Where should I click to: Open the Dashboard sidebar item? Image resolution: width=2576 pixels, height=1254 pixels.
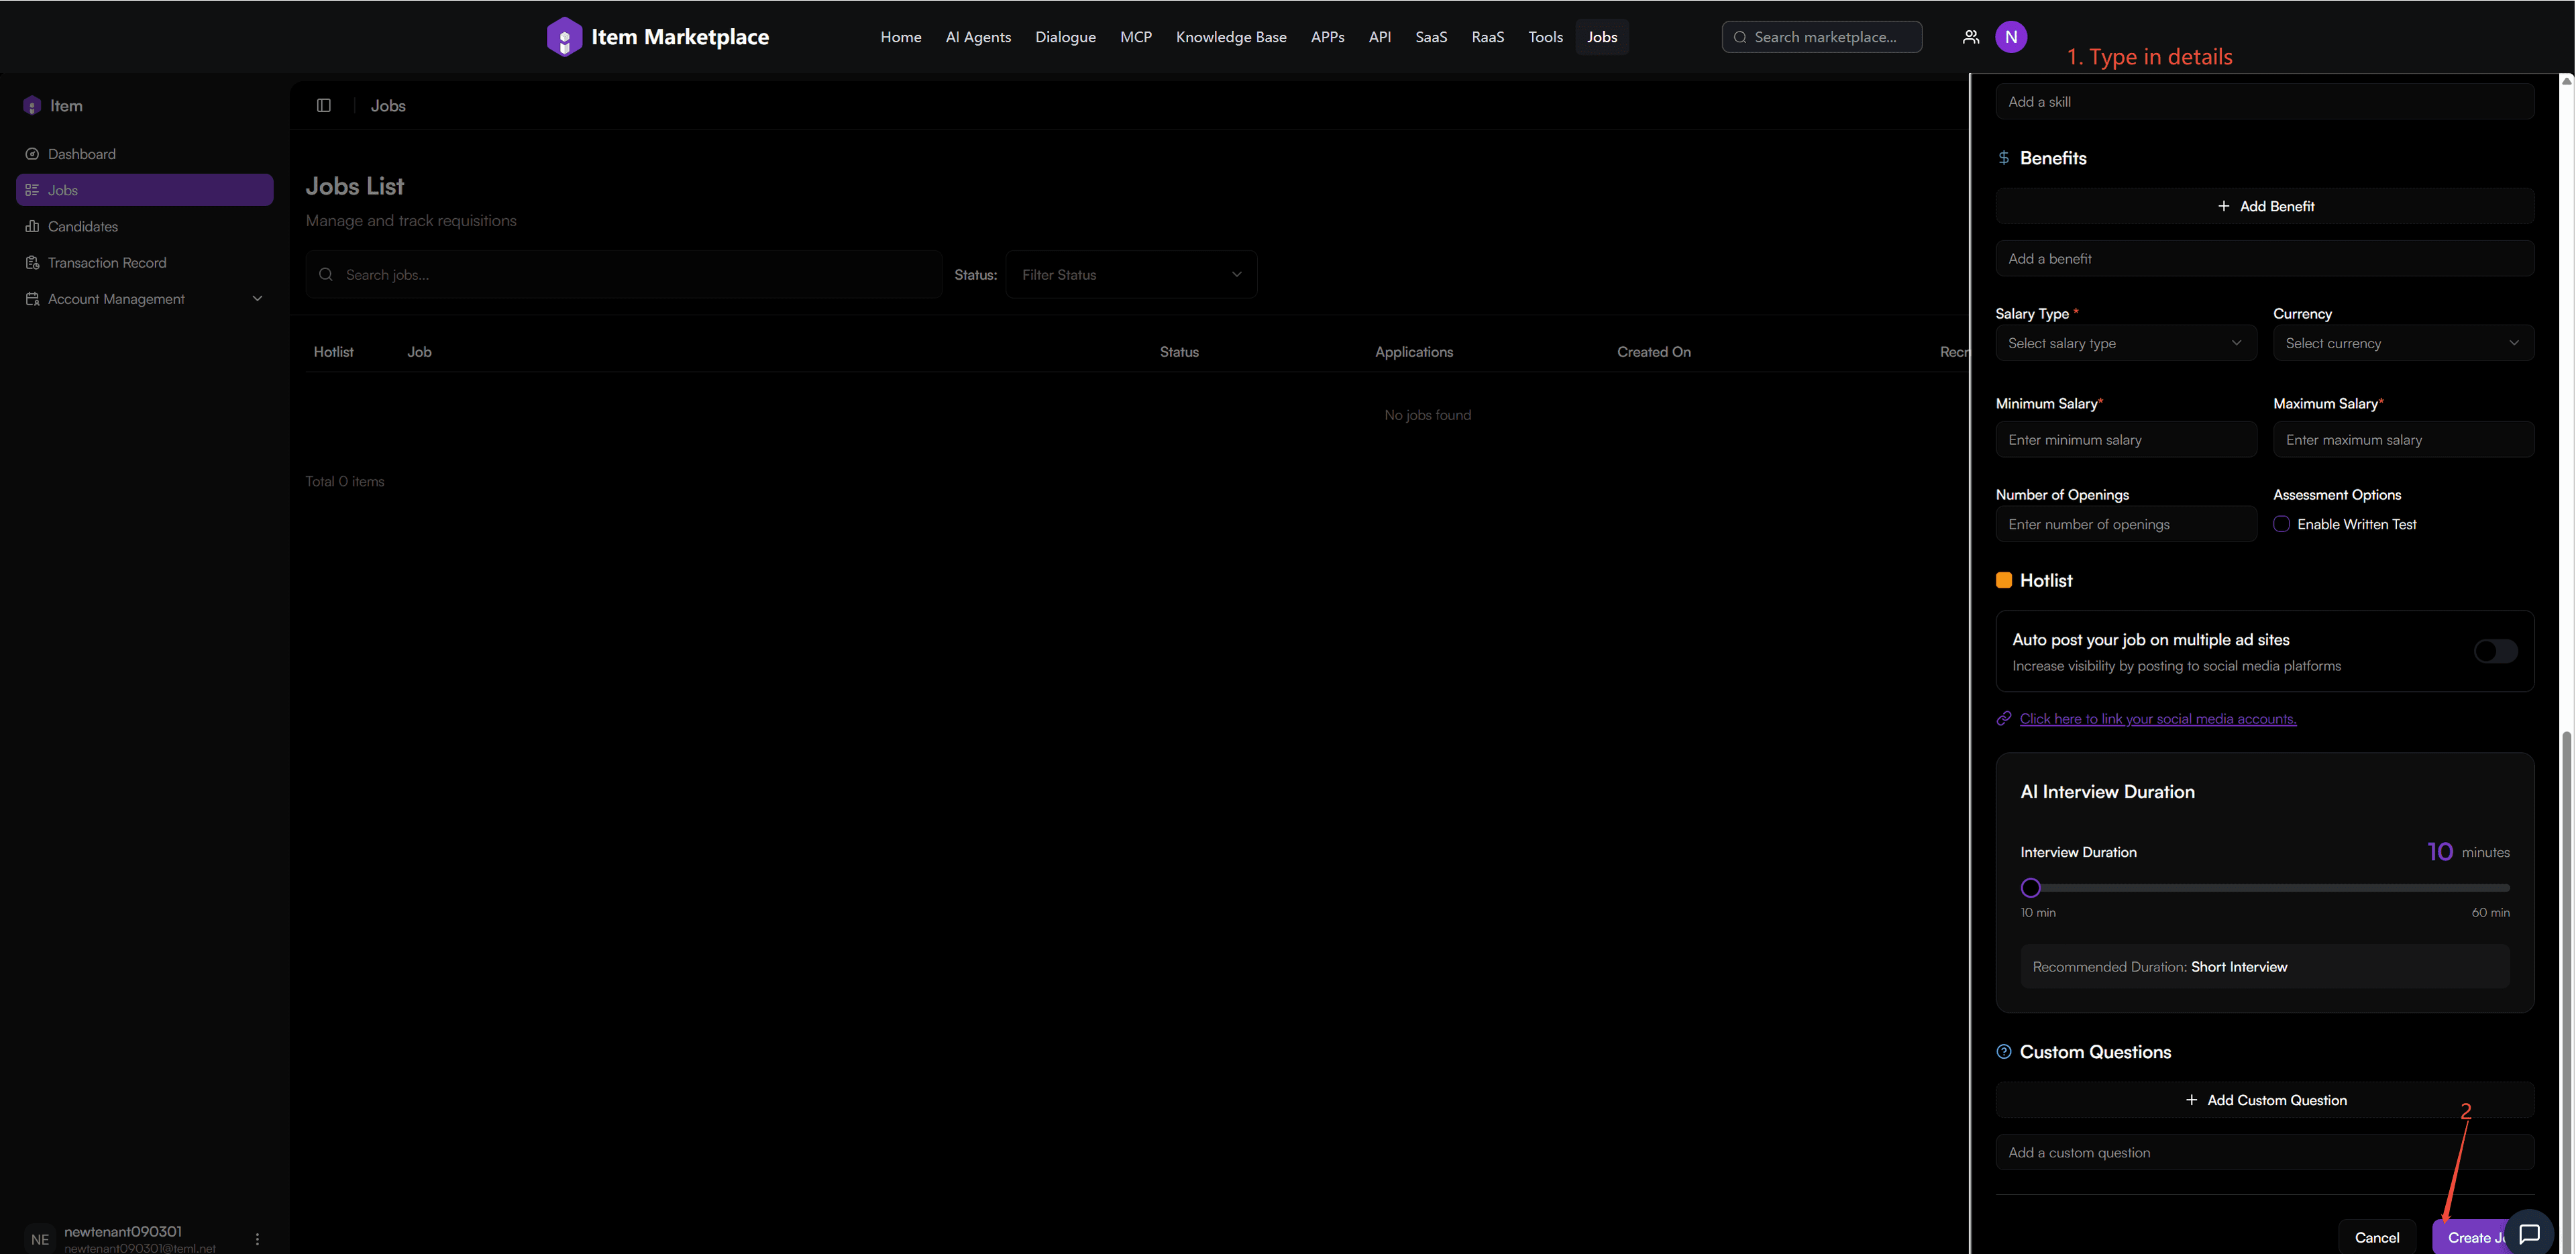click(82, 154)
